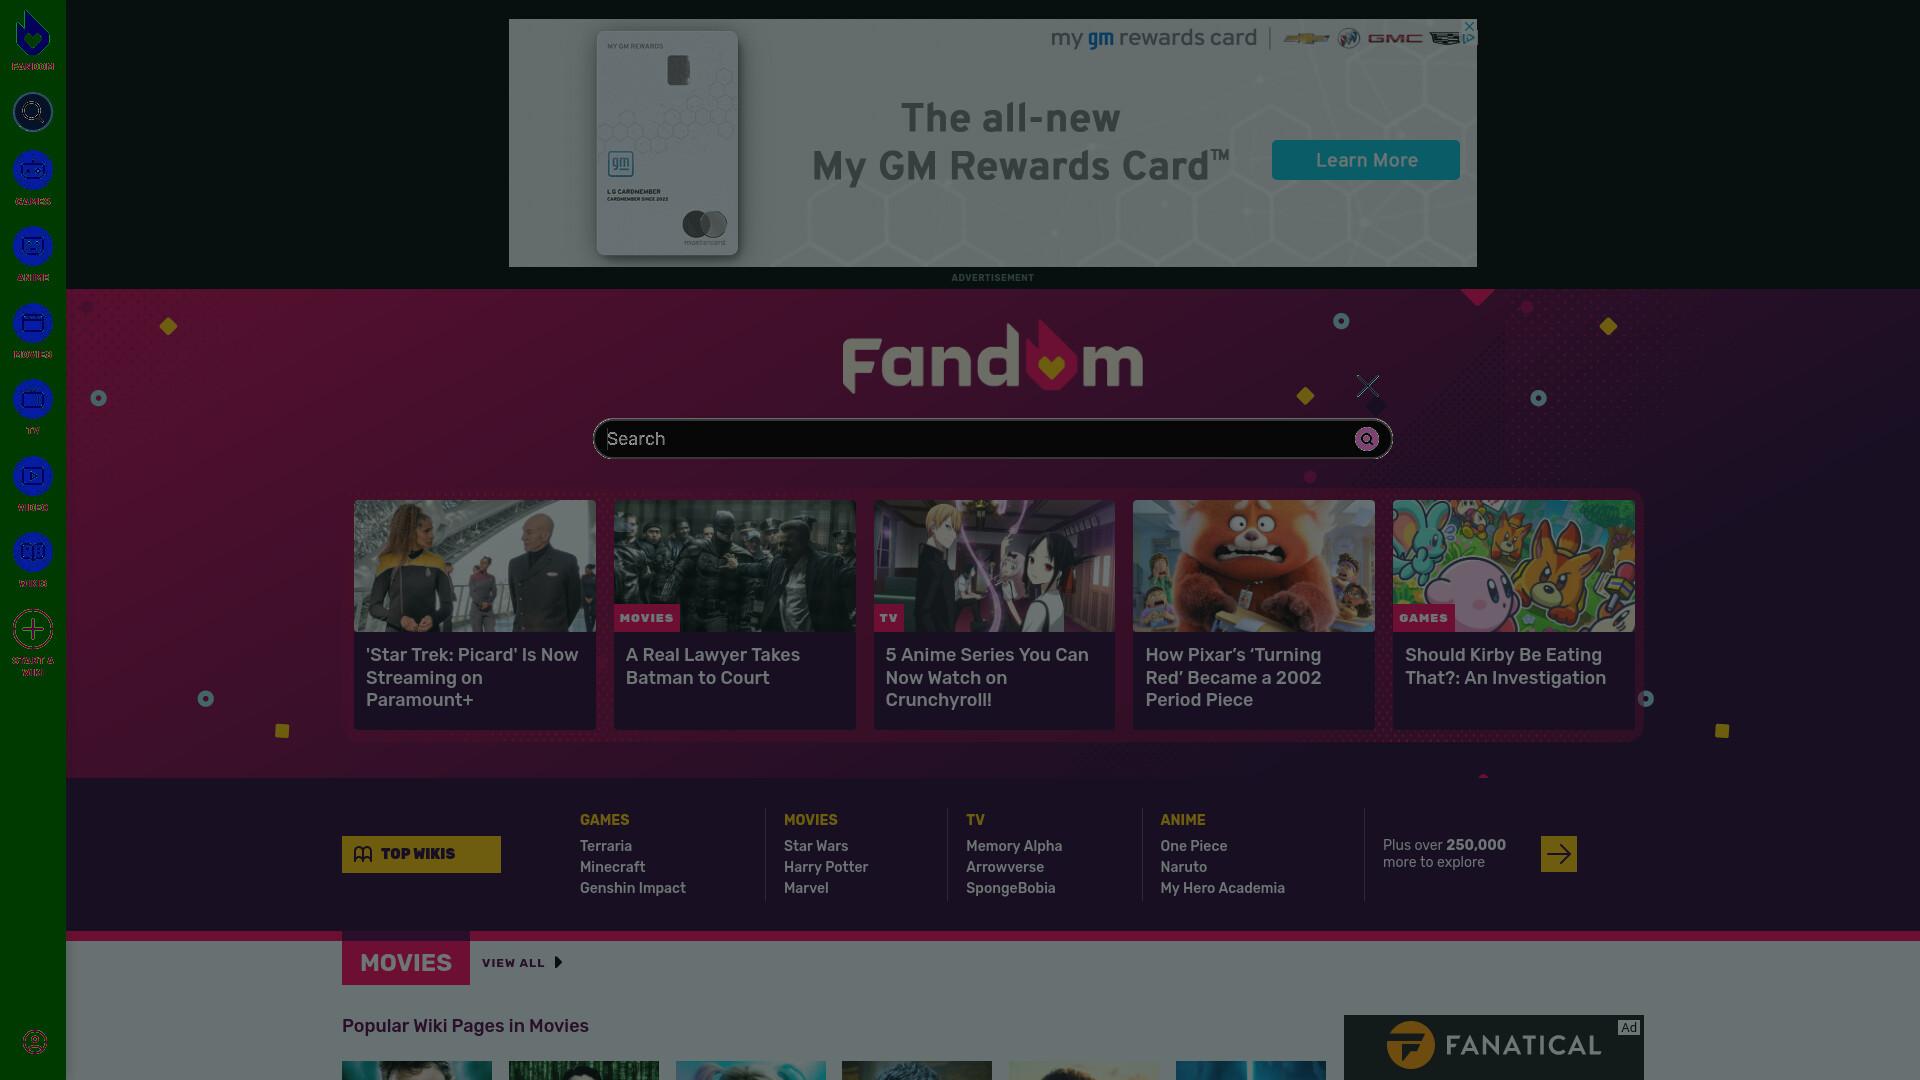Click the Fanatical advertisement banner
Viewport: 1920px width, 1080px height.
click(1494, 1047)
